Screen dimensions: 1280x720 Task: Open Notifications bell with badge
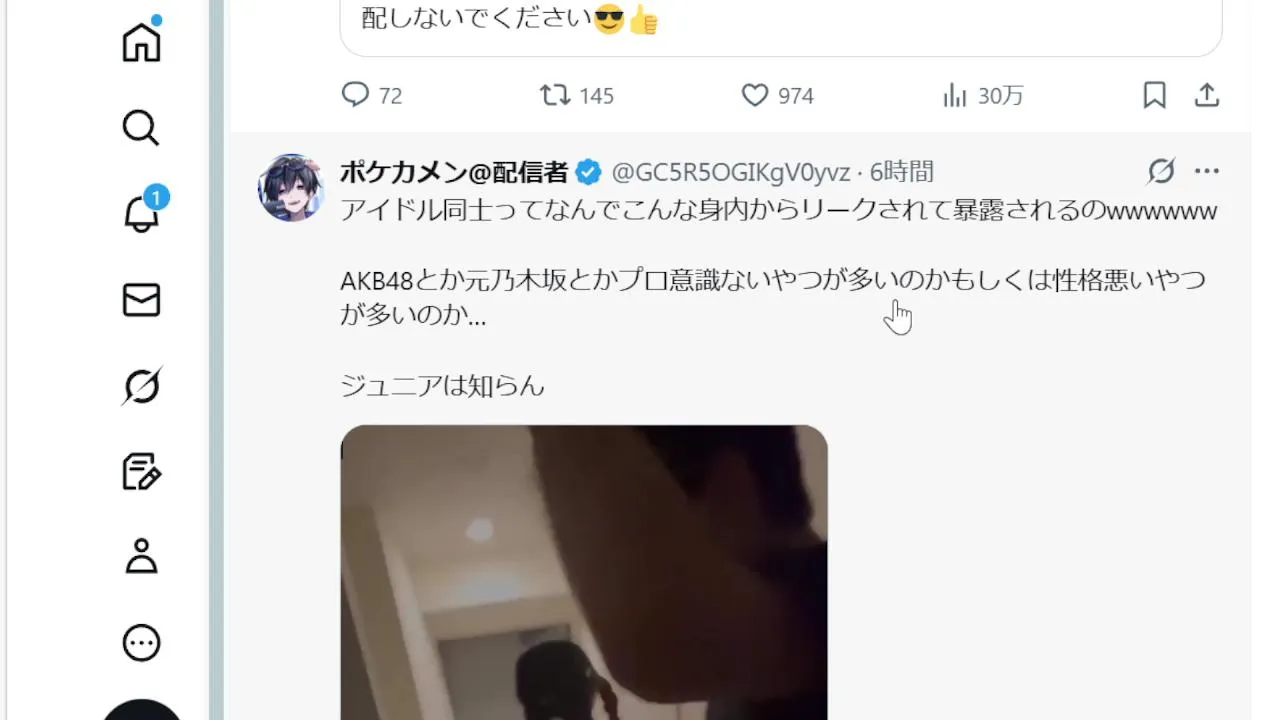[141, 213]
